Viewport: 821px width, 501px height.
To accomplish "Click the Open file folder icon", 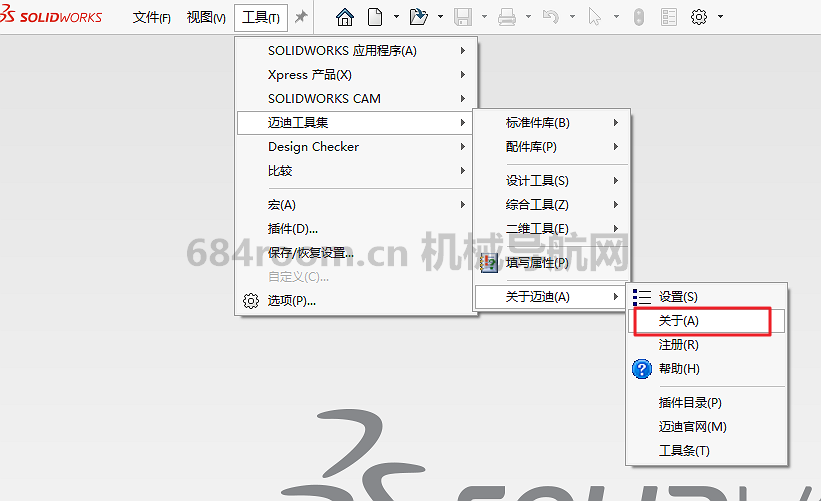I will (418, 17).
